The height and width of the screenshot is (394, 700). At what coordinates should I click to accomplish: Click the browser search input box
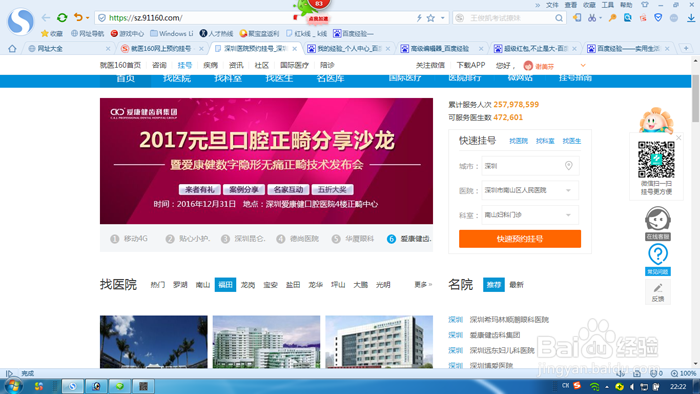click(x=510, y=18)
